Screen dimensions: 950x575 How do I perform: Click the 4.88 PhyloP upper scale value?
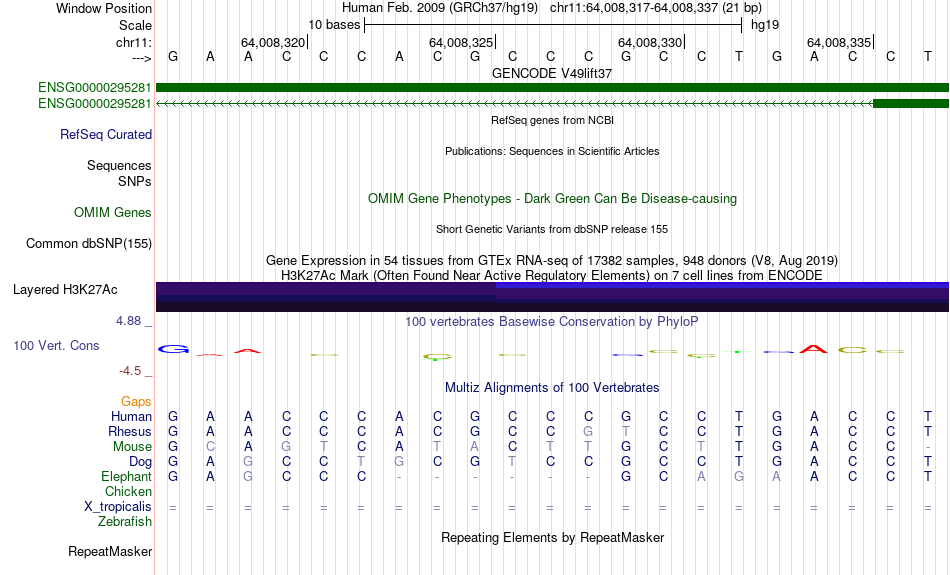pos(128,321)
